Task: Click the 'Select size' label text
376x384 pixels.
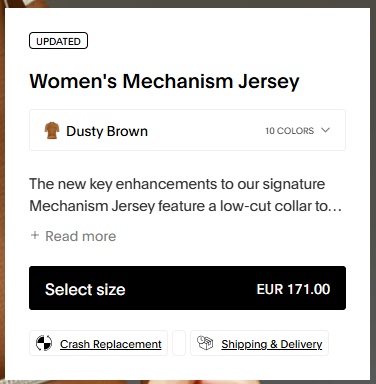Action: [x=85, y=289]
